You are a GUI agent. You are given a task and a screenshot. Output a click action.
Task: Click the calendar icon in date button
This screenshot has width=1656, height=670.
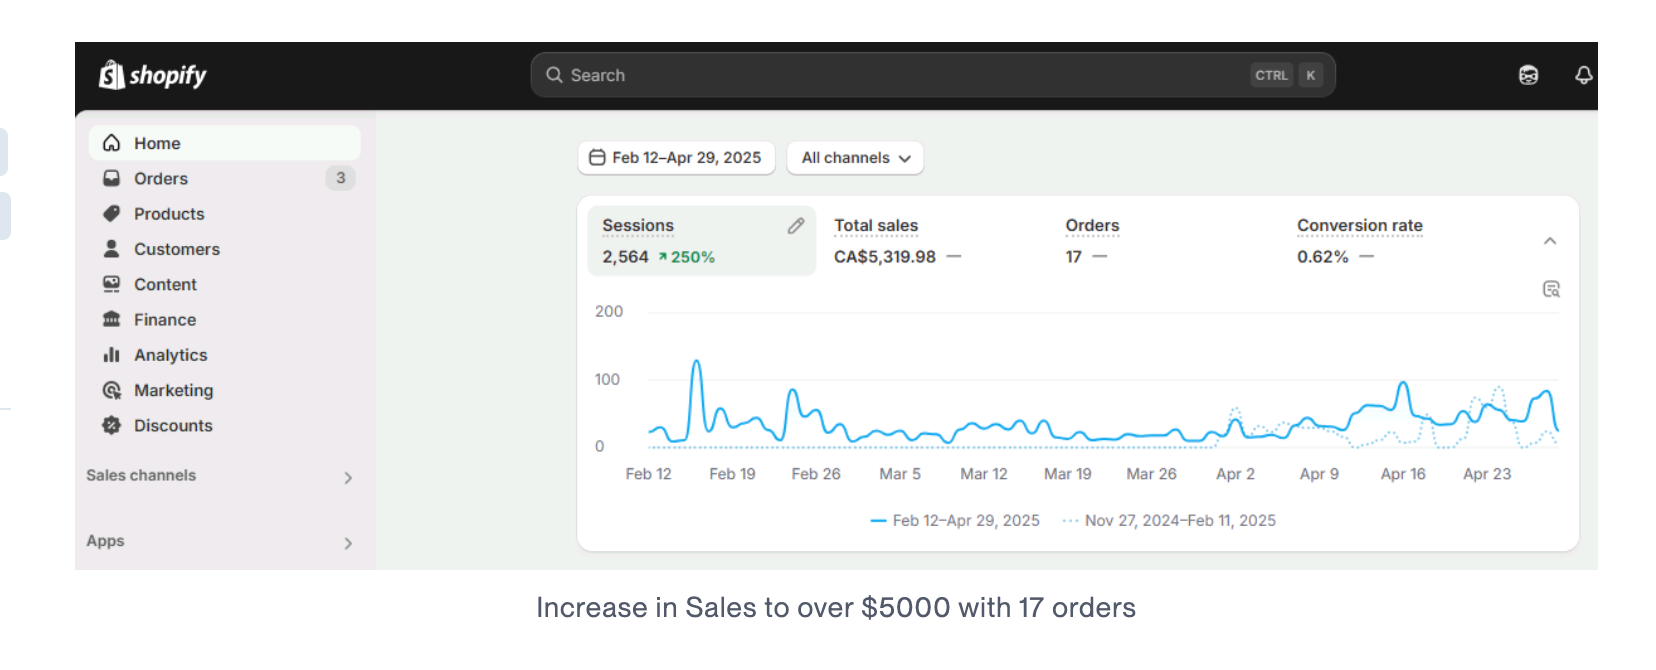coord(597,158)
